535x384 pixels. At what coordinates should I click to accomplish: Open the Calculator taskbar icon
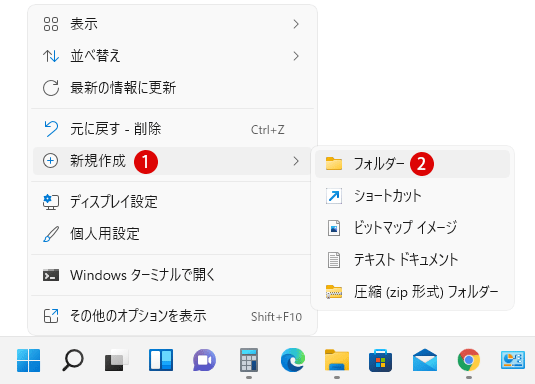[249, 360]
